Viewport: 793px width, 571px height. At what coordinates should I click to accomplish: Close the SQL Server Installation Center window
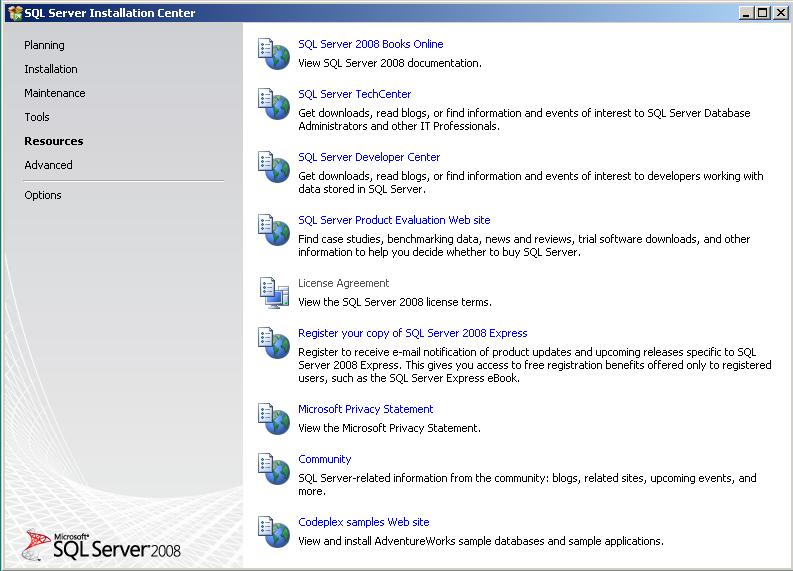(781, 13)
